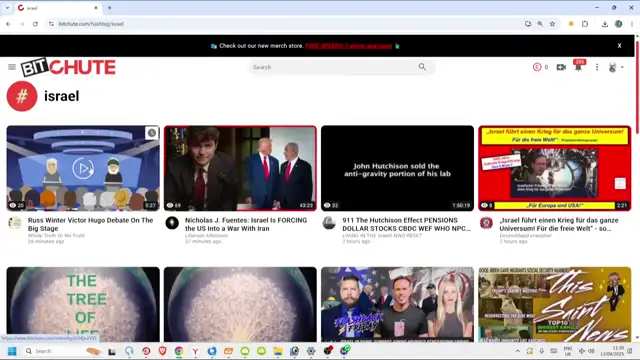Reload the current page

pyautogui.click(x=36, y=24)
